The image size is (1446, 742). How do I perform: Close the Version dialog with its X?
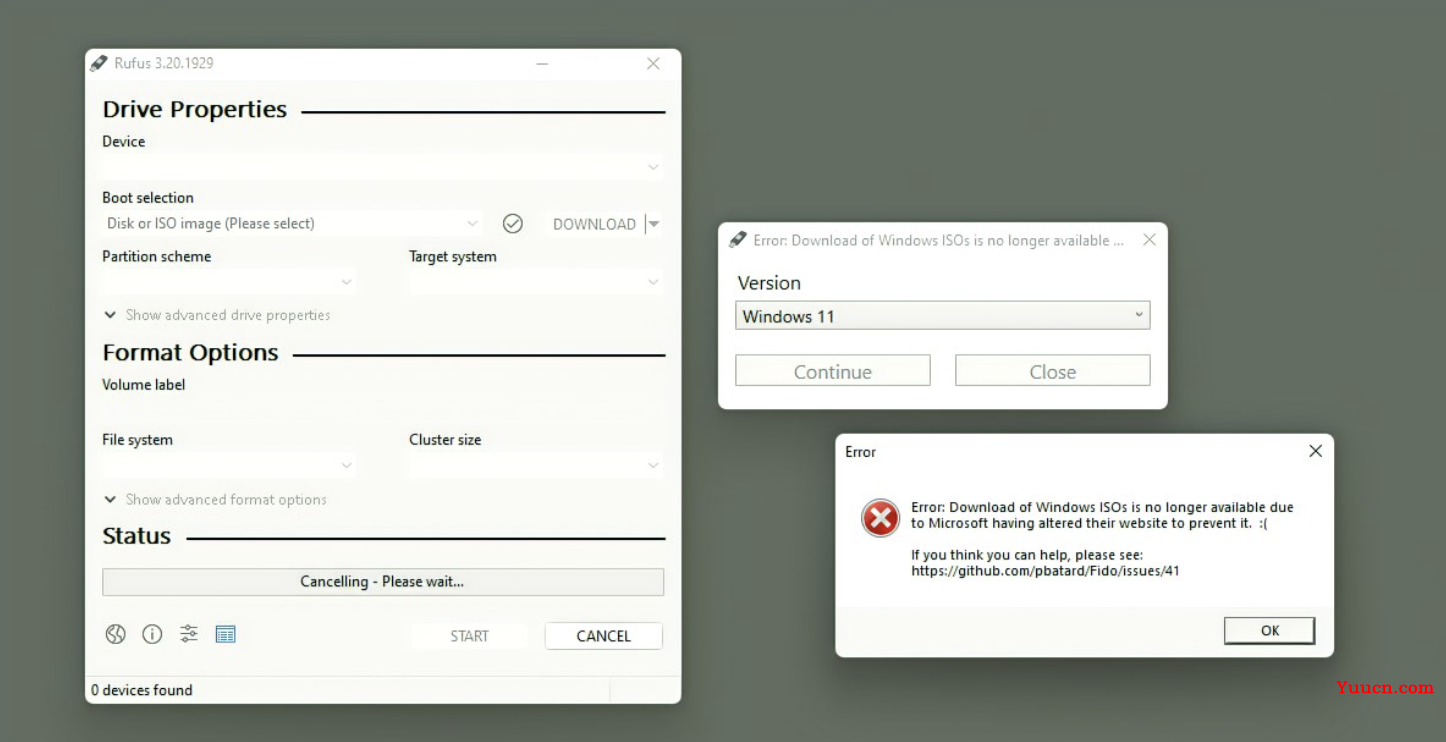tap(1150, 240)
